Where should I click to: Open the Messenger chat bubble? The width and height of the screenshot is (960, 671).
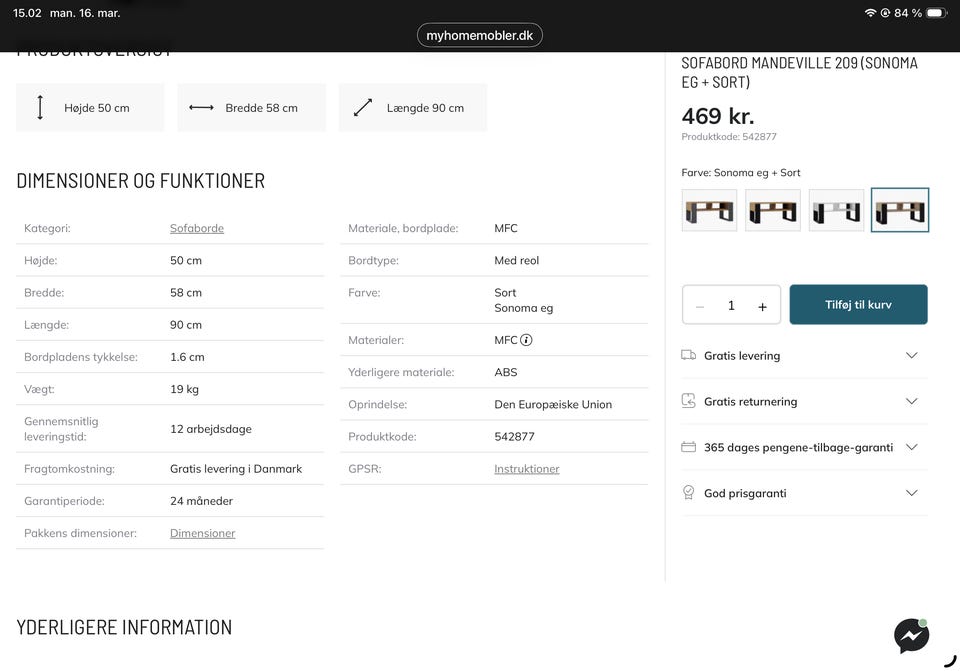[911, 636]
